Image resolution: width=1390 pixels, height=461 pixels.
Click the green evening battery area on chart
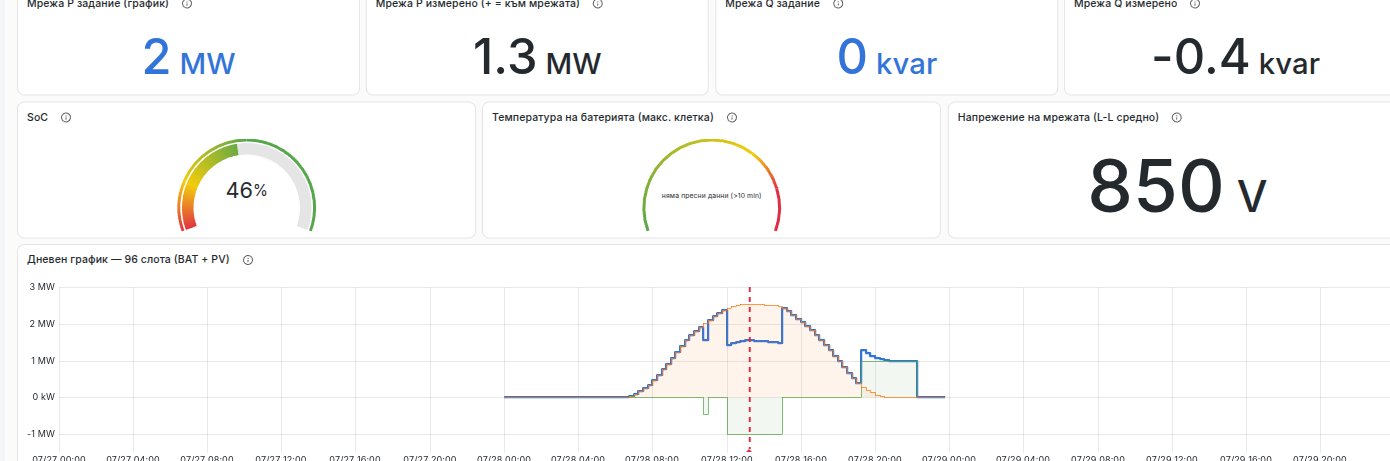[x=890, y=380]
